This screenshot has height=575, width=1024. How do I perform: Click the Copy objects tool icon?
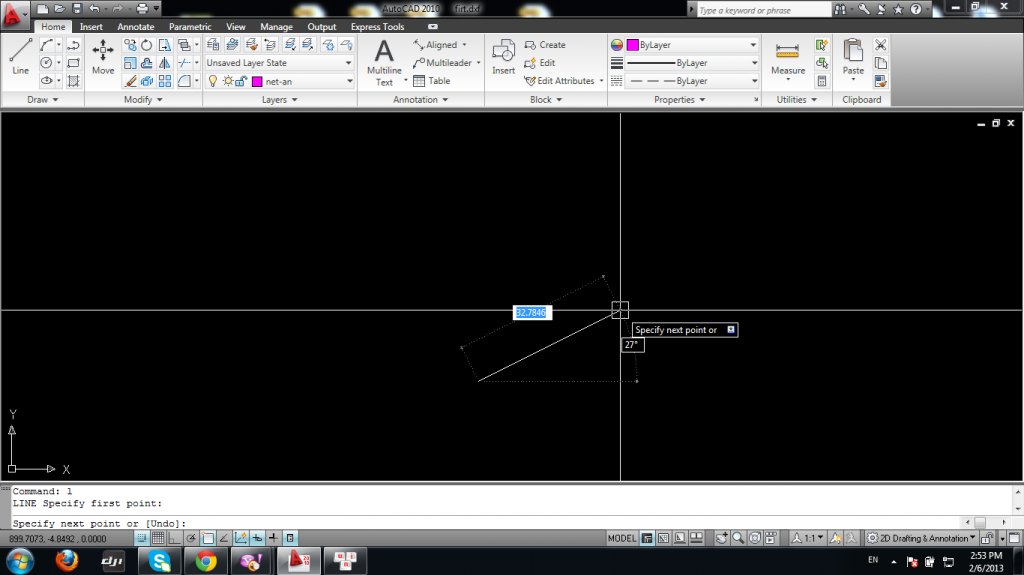tap(130, 45)
